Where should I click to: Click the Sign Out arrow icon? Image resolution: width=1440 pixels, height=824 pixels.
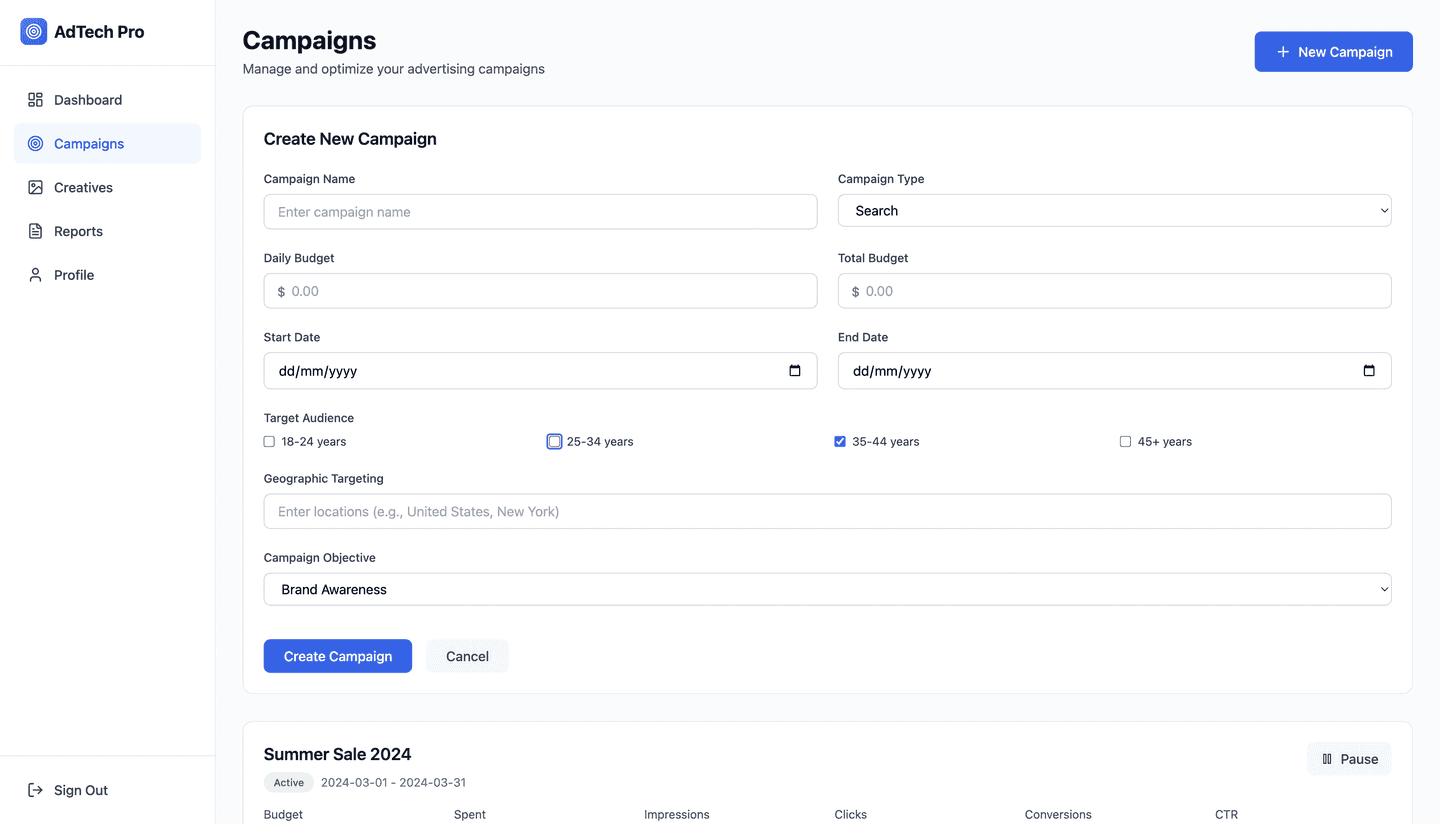[x=33, y=790]
